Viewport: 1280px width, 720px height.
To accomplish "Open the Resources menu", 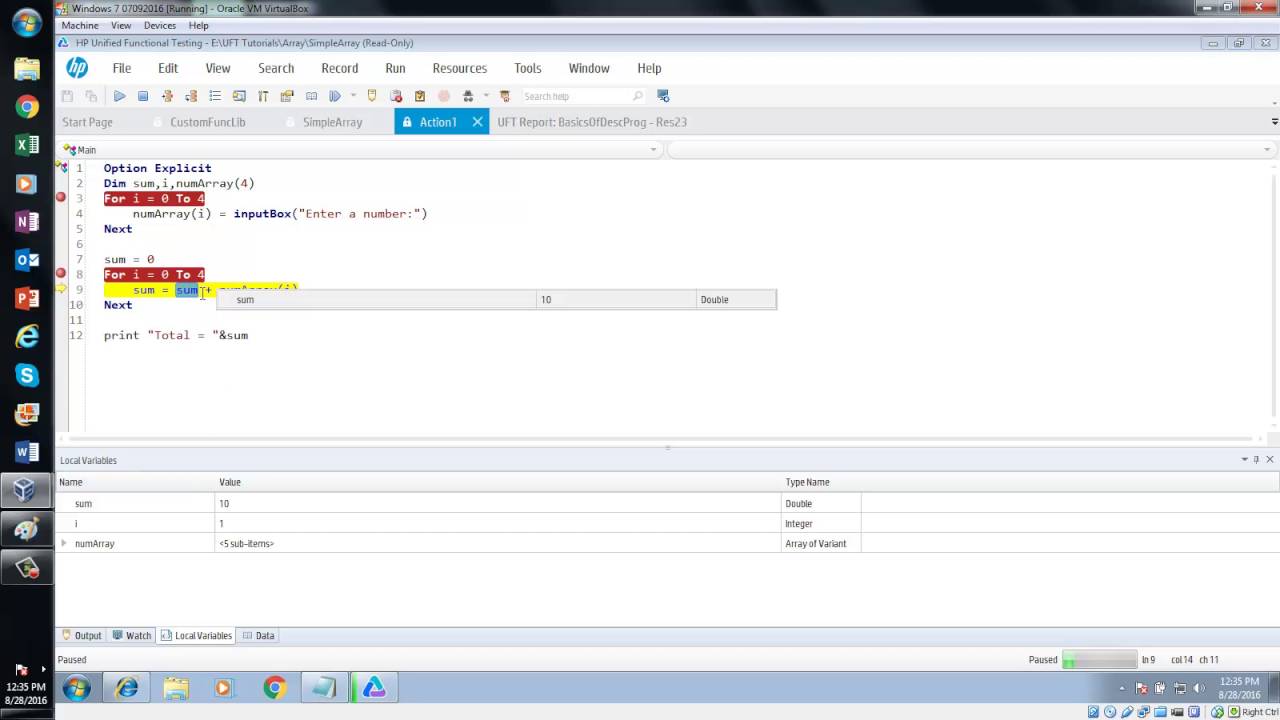I will click(460, 68).
